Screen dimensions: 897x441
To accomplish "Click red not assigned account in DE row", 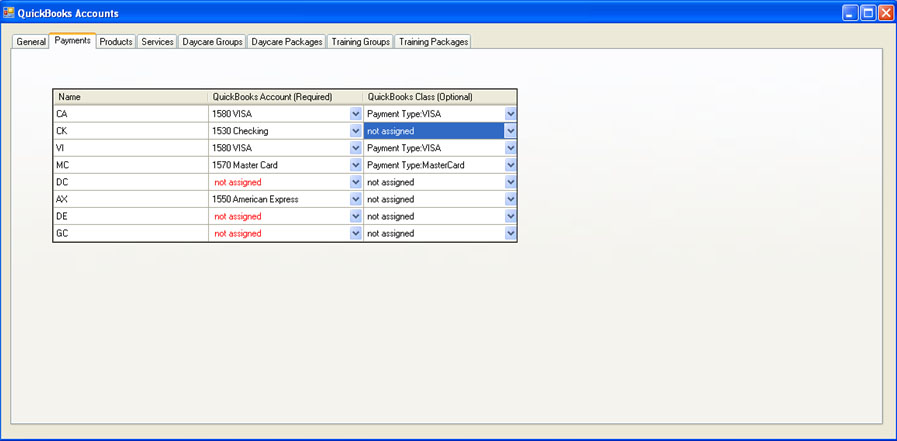I will 238,217.
